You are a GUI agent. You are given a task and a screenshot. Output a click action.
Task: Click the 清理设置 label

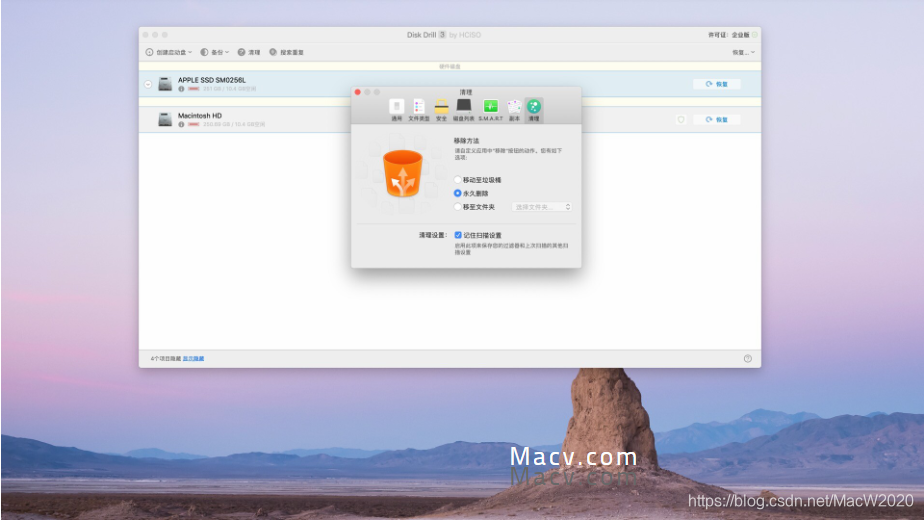pos(433,235)
